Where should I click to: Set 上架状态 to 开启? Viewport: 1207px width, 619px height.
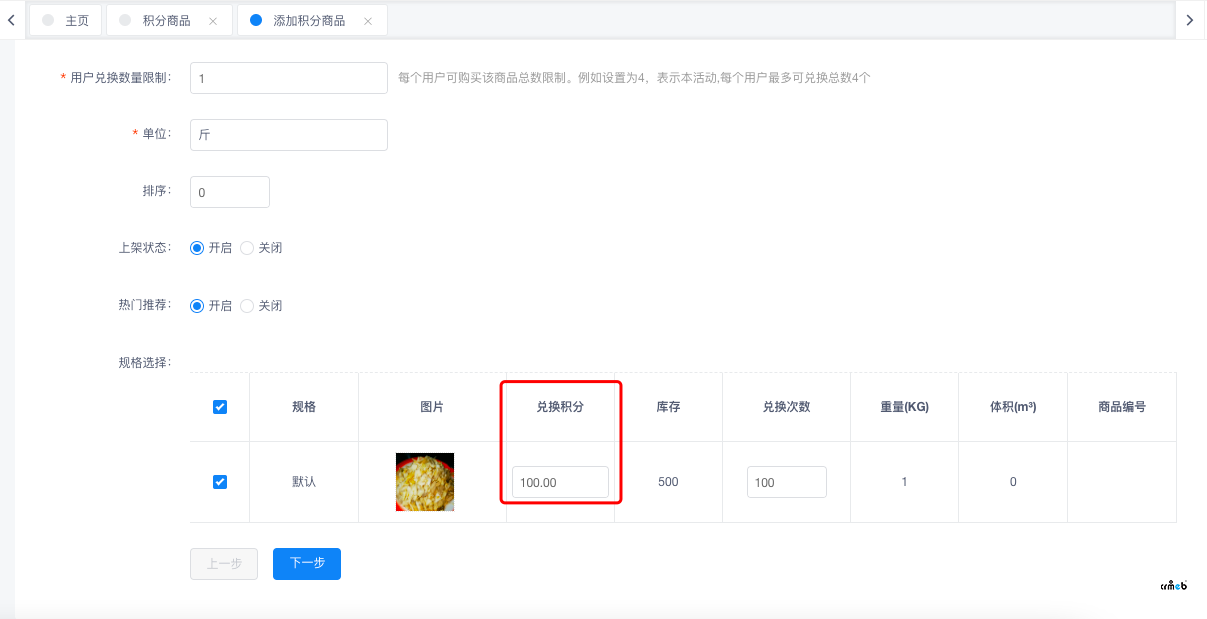(198, 248)
